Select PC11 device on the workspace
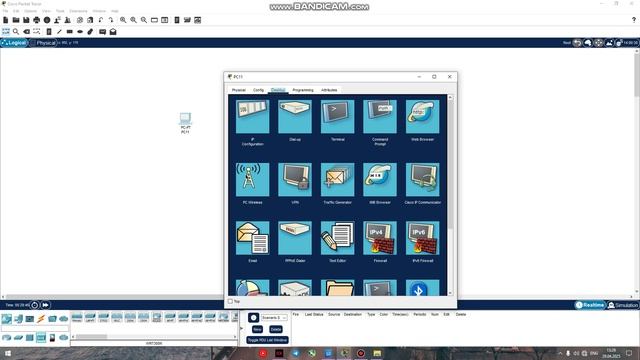The width and height of the screenshot is (640, 360). pos(185,122)
